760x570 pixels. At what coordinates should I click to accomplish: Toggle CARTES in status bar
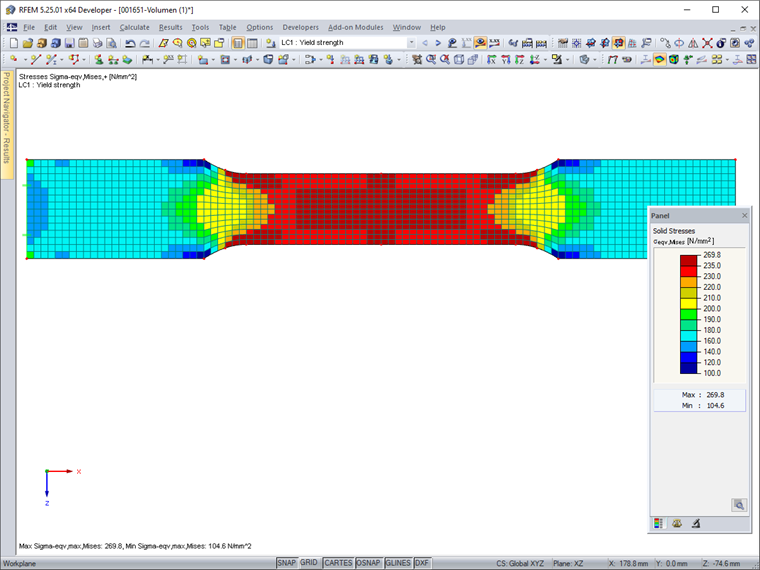pyautogui.click(x=338, y=563)
